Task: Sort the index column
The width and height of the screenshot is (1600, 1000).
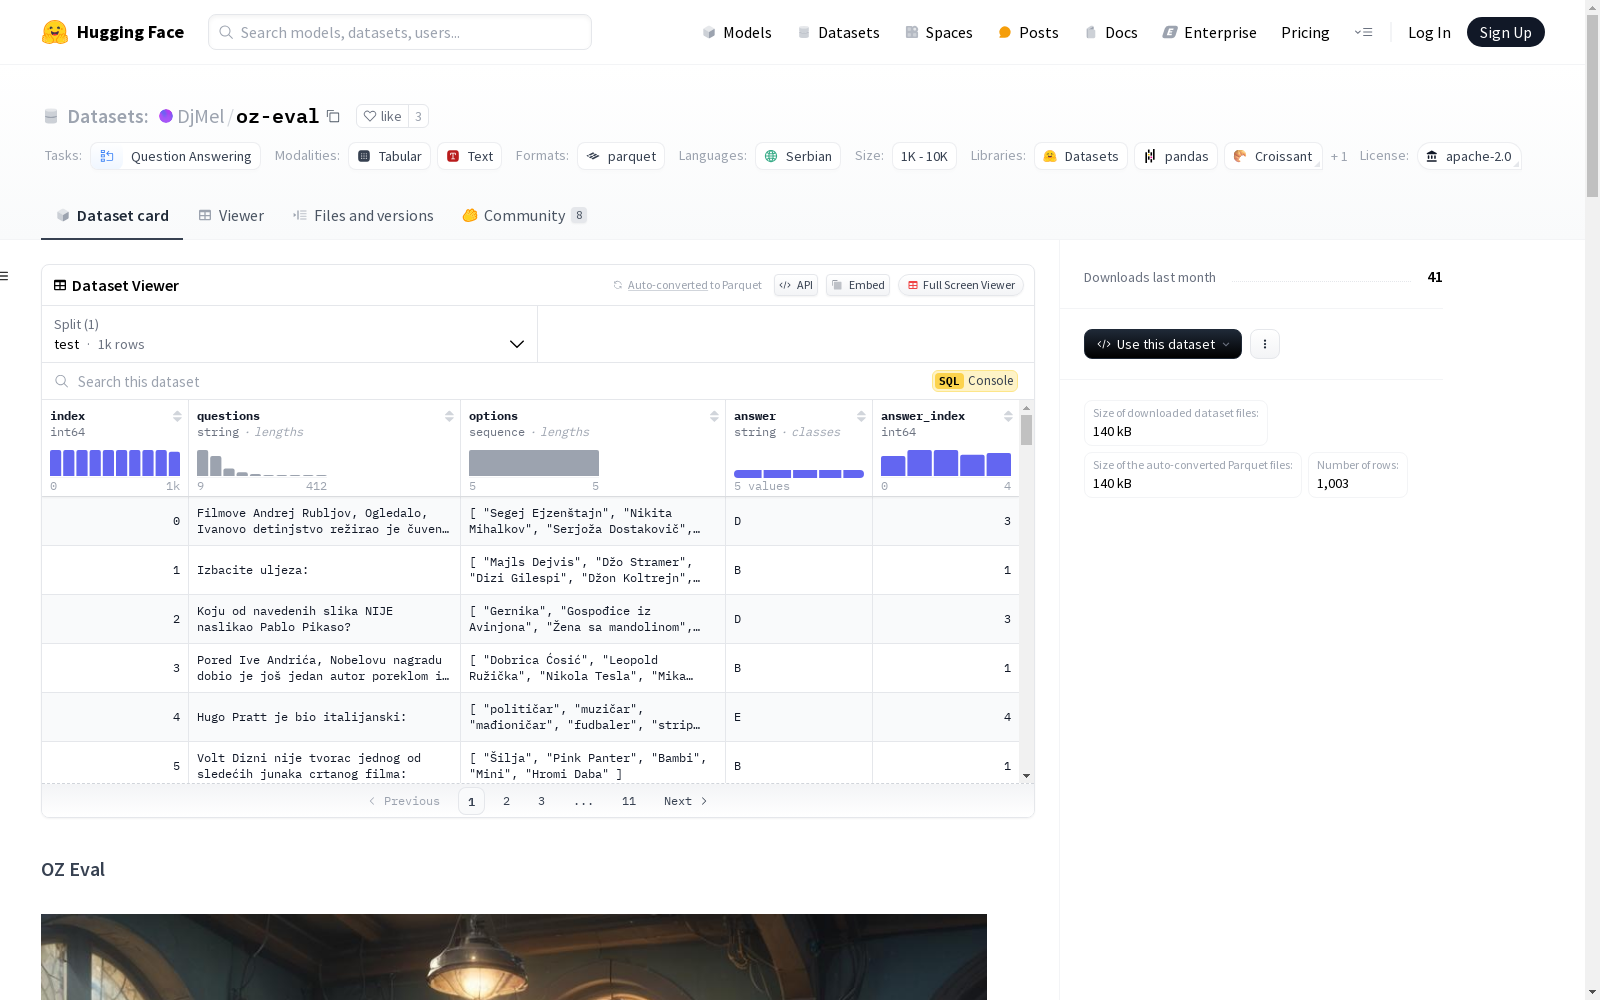Action: coord(177,416)
